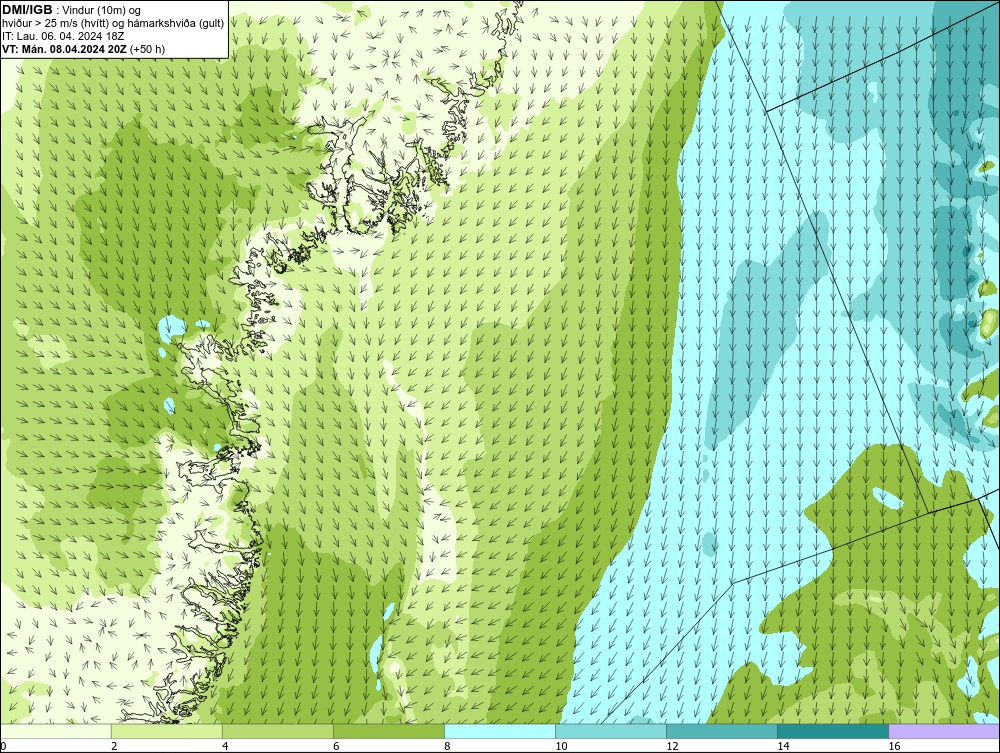Click the 0–2 m/s palest color band in legend
Image resolution: width=1000 pixels, height=753 pixels.
(x=56, y=731)
